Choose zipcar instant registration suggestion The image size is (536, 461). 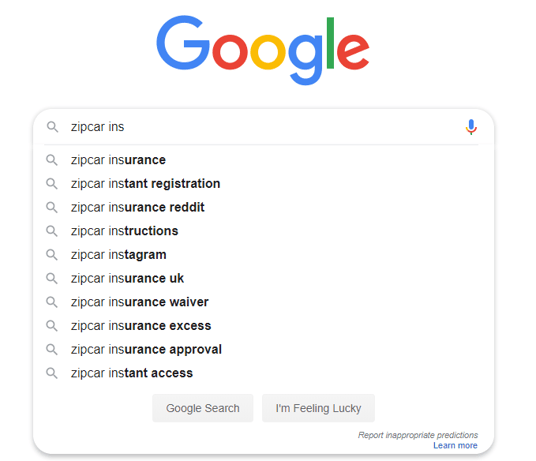[263, 184]
